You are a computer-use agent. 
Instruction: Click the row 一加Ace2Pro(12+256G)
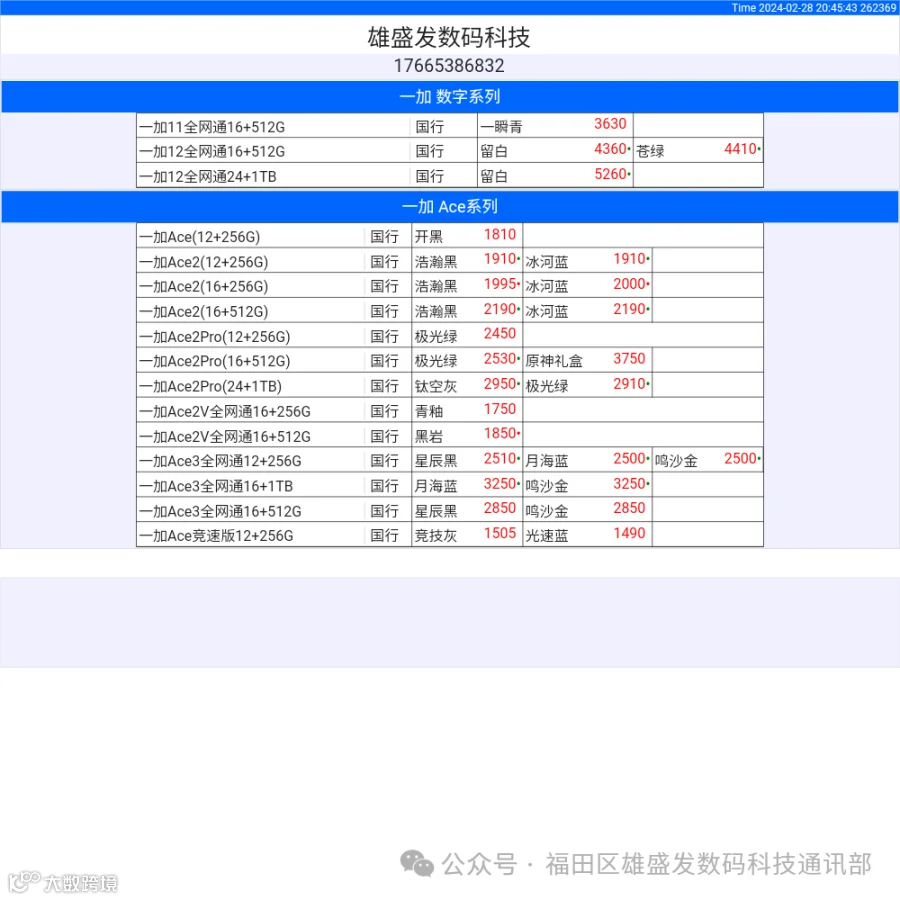pyautogui.click(x=450, y=335)
